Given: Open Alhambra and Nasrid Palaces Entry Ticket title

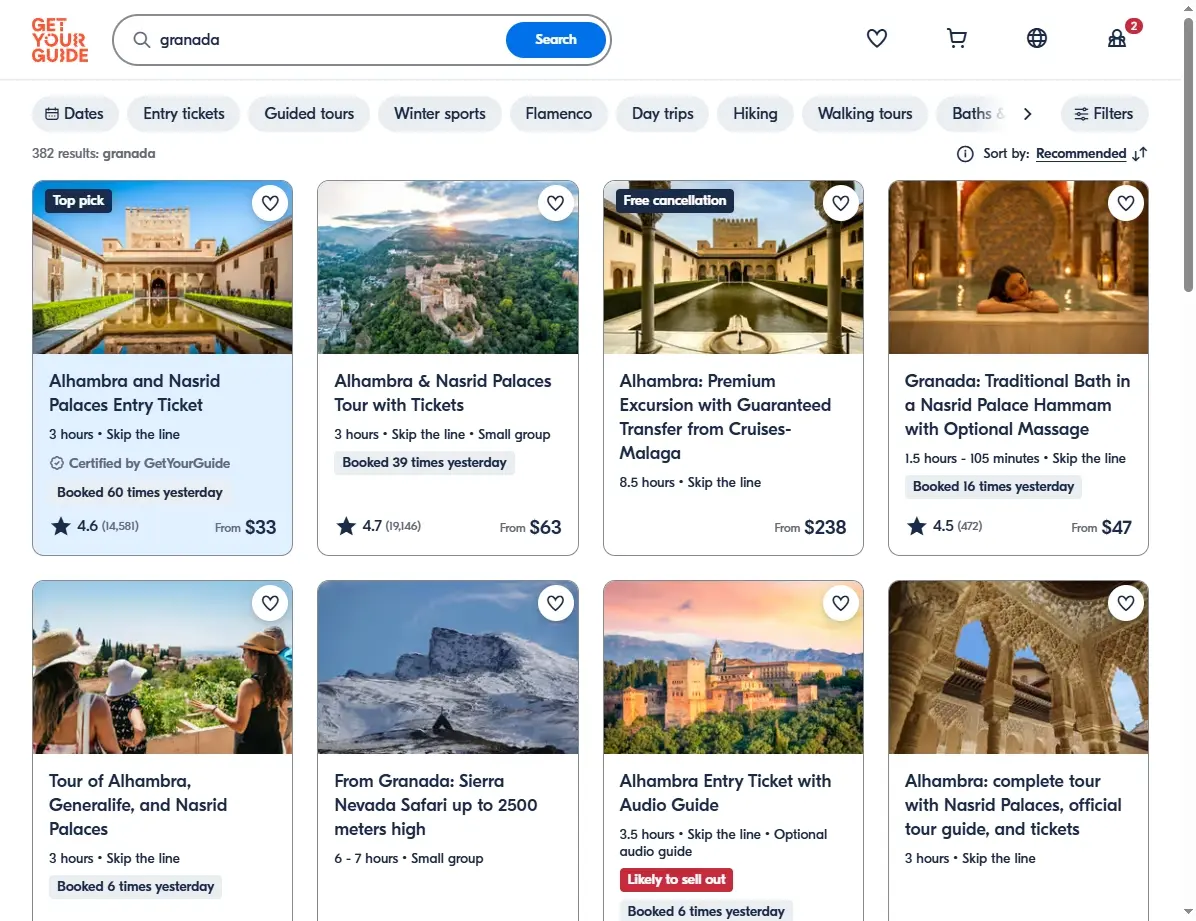Looking at the screenshot, I should pyautogui.click(x=134, y=393).
